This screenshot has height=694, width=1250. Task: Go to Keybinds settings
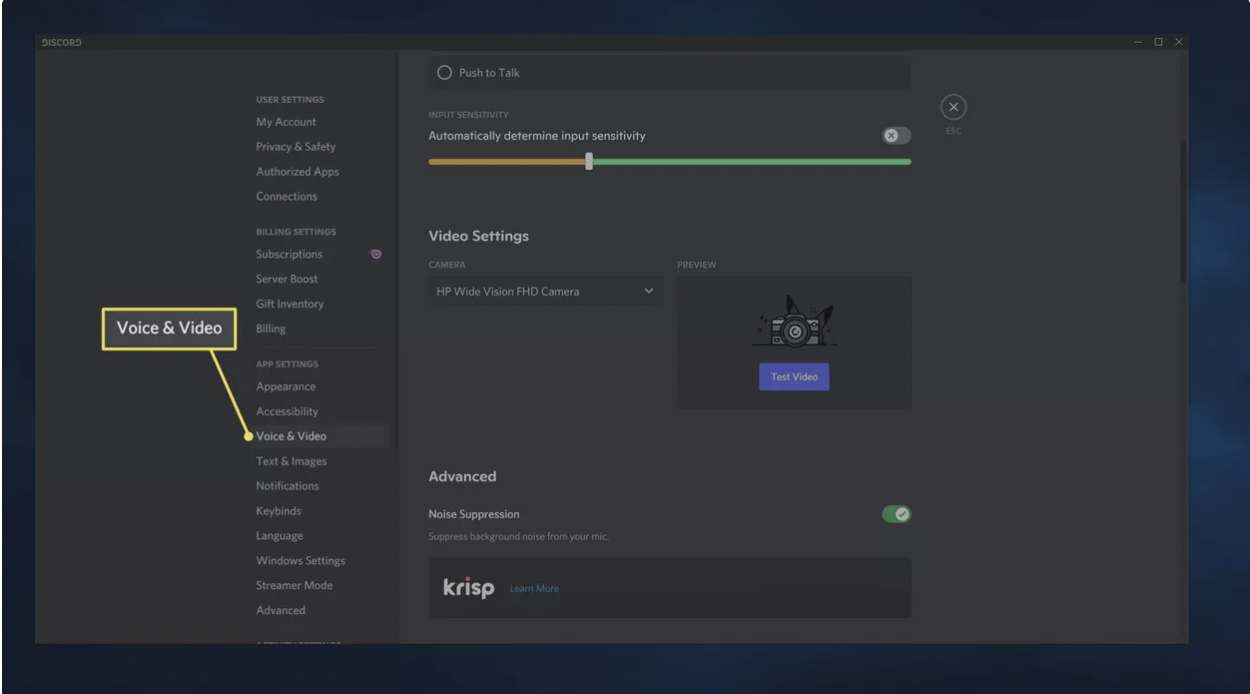point(278,511)
